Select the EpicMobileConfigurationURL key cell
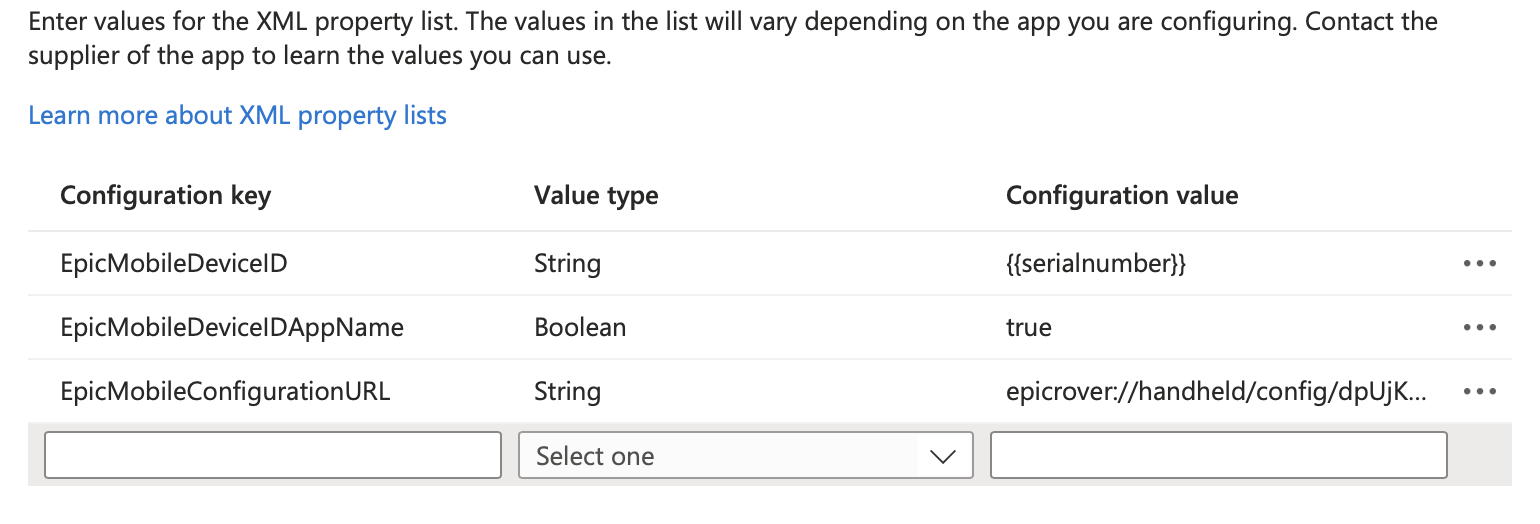The height and width of the screenshot is (524, 1540). [225, 391]
